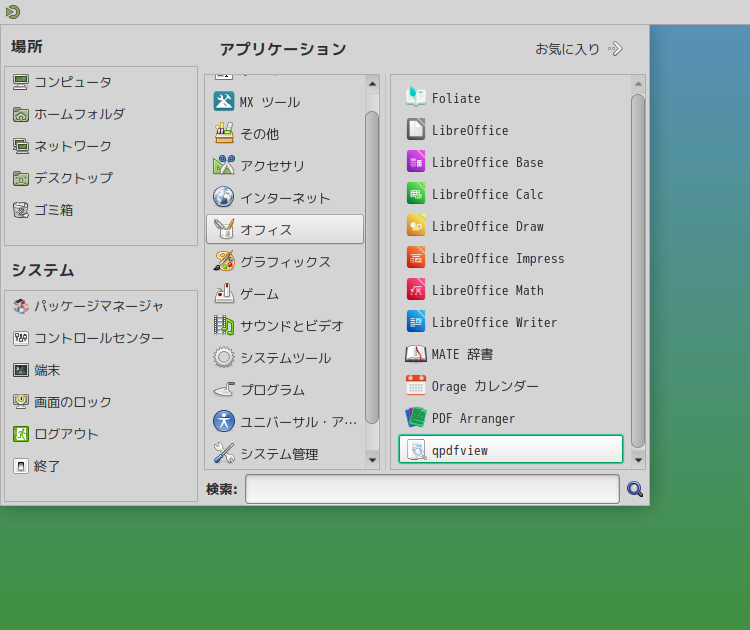Viewport: 750px width, 630px height.
Task: Open コントロールセンター
Action: pyautogui.click(x=88, y=338)
